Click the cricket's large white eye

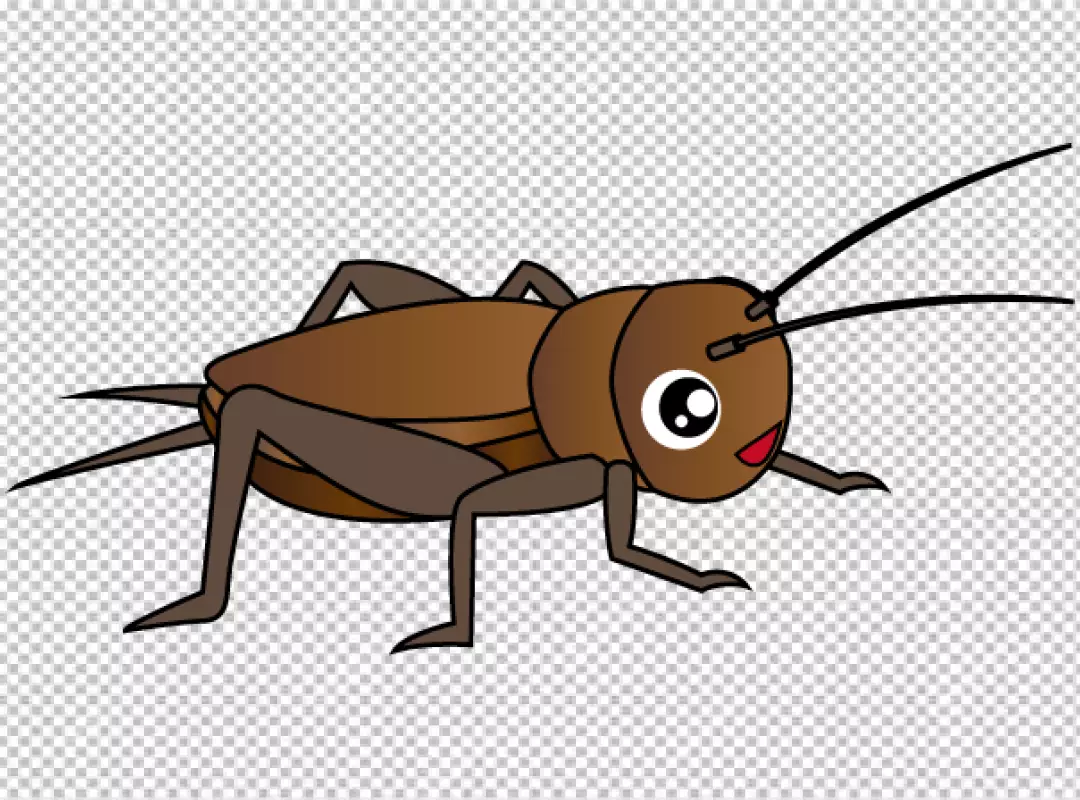pyautogui.click(x=680, y=408)
